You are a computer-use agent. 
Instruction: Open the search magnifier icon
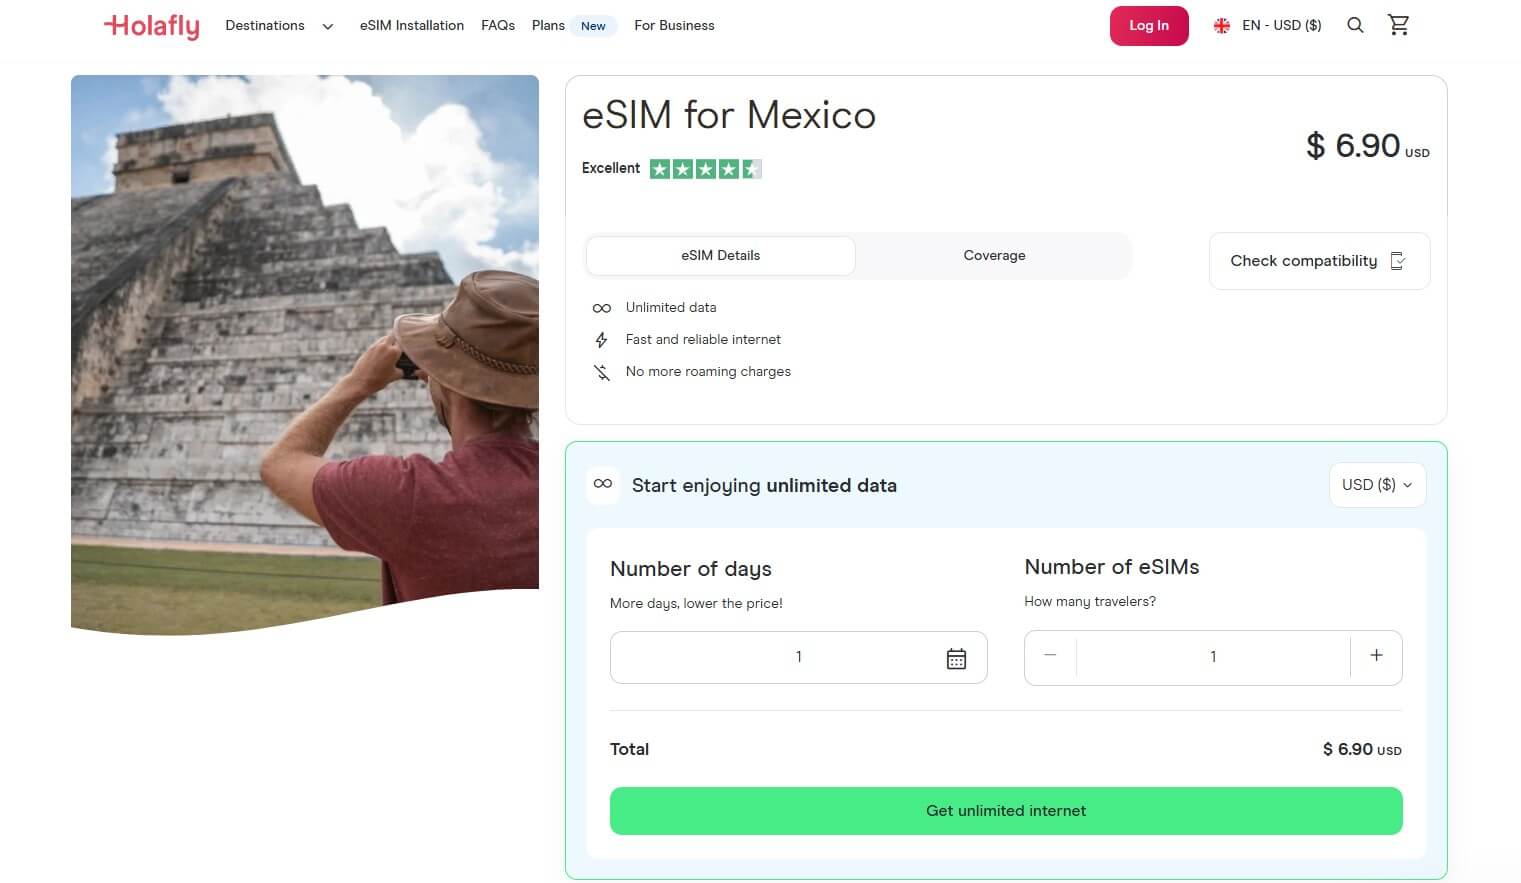coord(1355,25)
